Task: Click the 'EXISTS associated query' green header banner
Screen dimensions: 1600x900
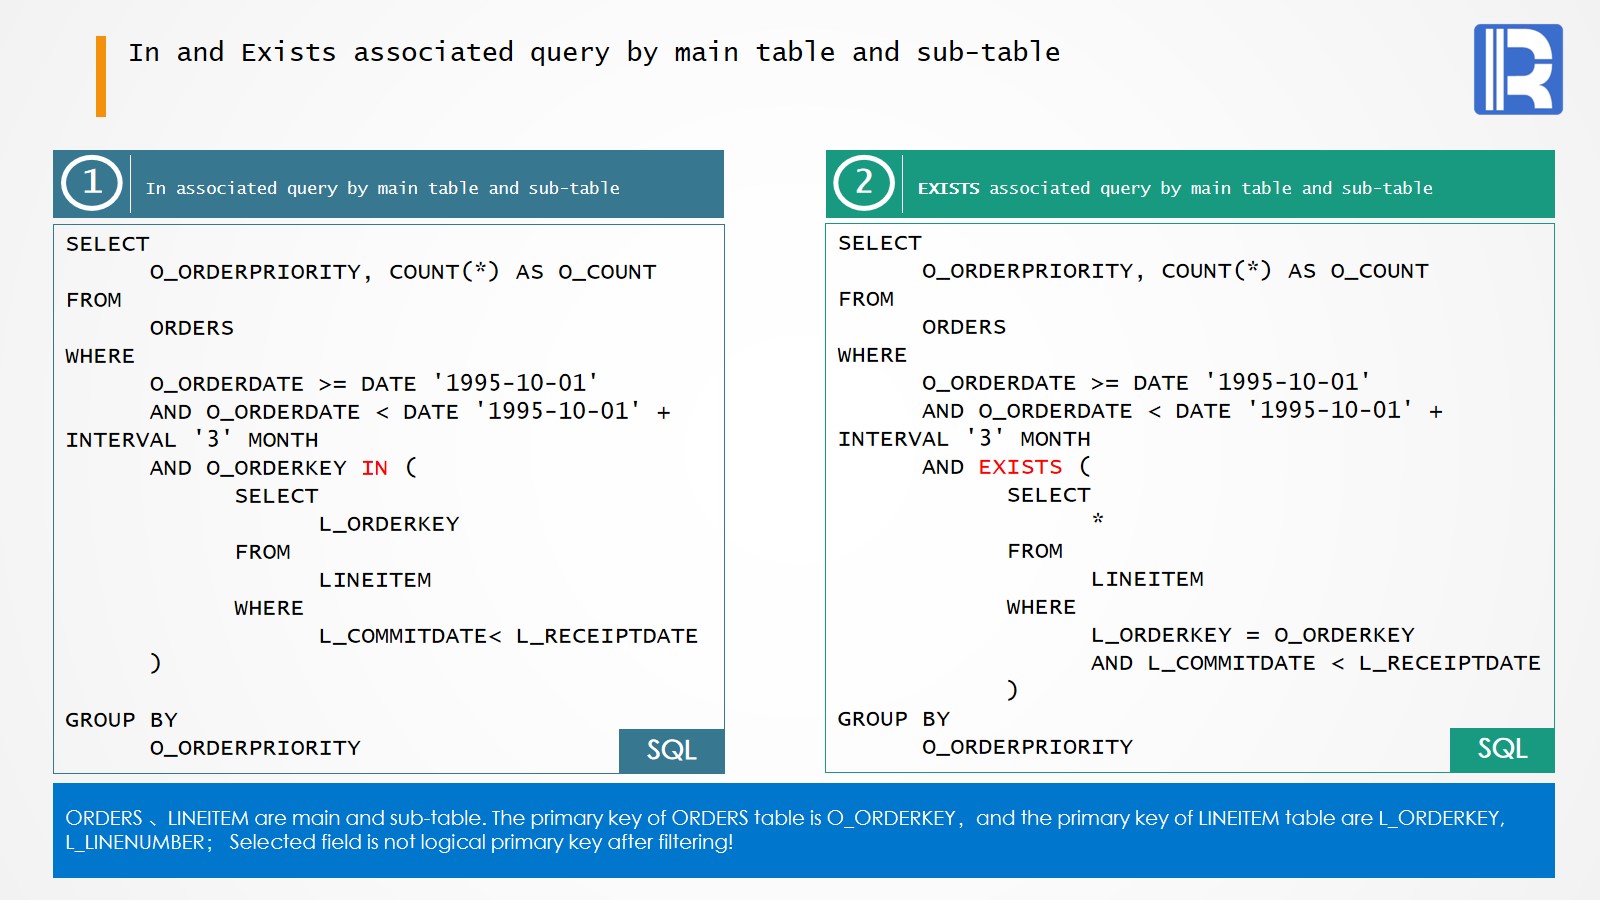Action: click(x=1175, y=188)
